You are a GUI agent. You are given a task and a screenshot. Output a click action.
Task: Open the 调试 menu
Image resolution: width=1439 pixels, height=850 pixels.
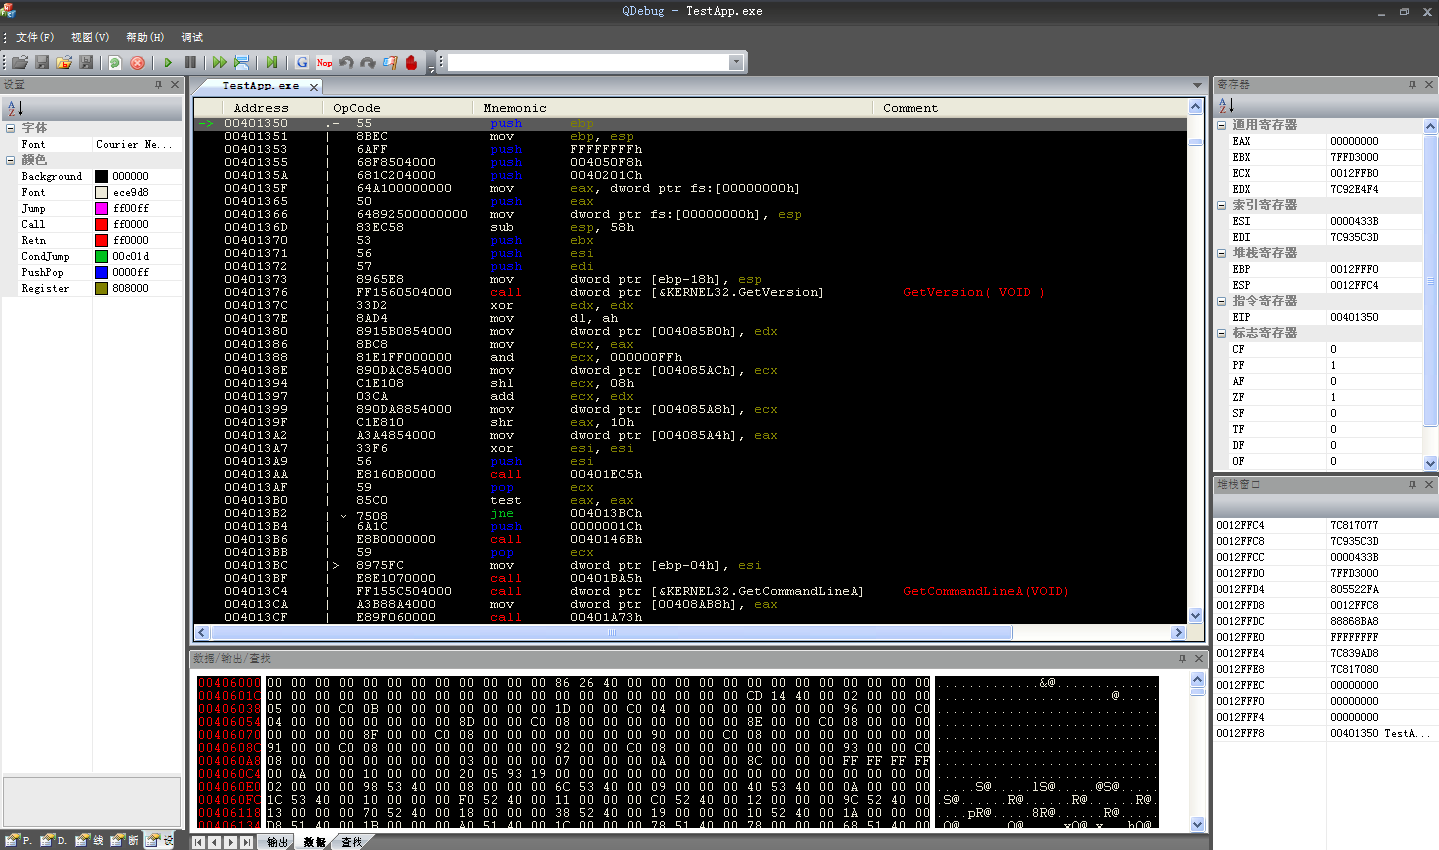pos(192,37)
